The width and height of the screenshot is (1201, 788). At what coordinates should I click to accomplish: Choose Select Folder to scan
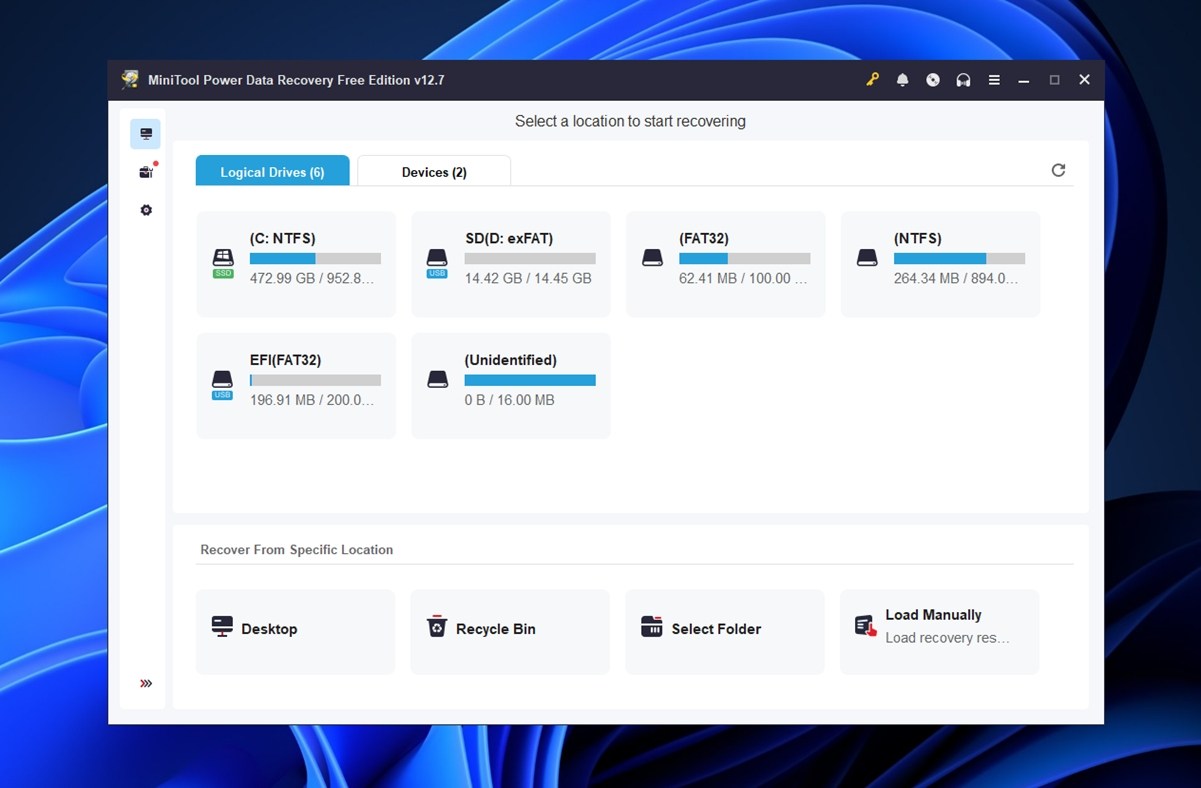tap(724, 629)
